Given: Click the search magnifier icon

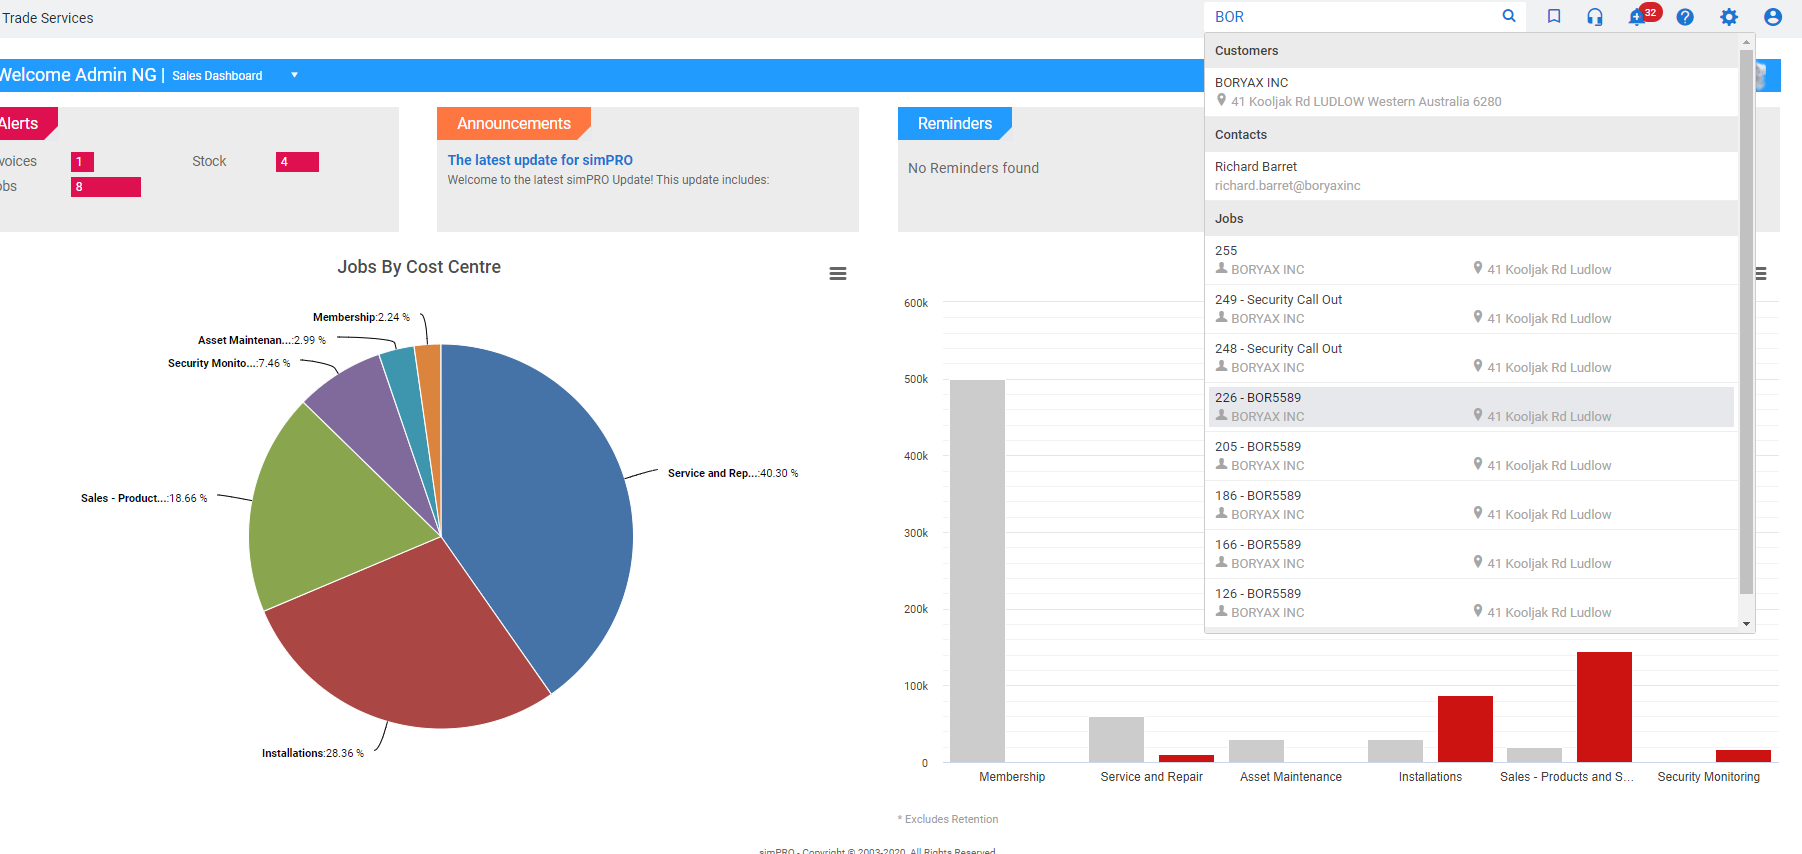Looking at the screenshot, I should coord(1509,16).
